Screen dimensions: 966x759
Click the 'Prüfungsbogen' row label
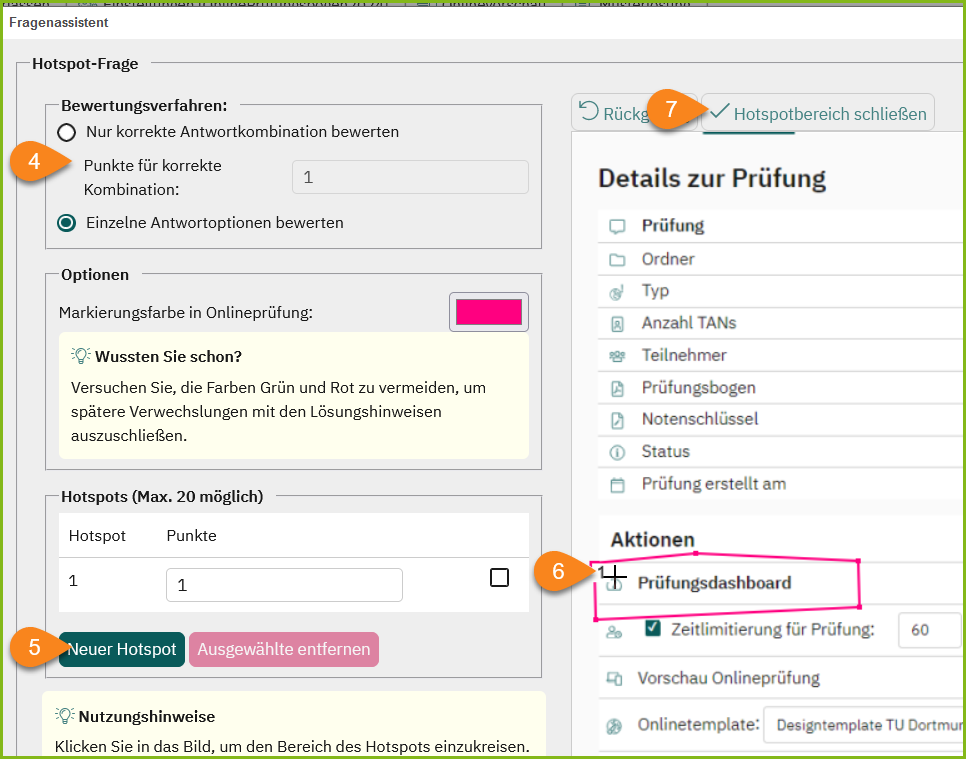[x=699, y=388]
